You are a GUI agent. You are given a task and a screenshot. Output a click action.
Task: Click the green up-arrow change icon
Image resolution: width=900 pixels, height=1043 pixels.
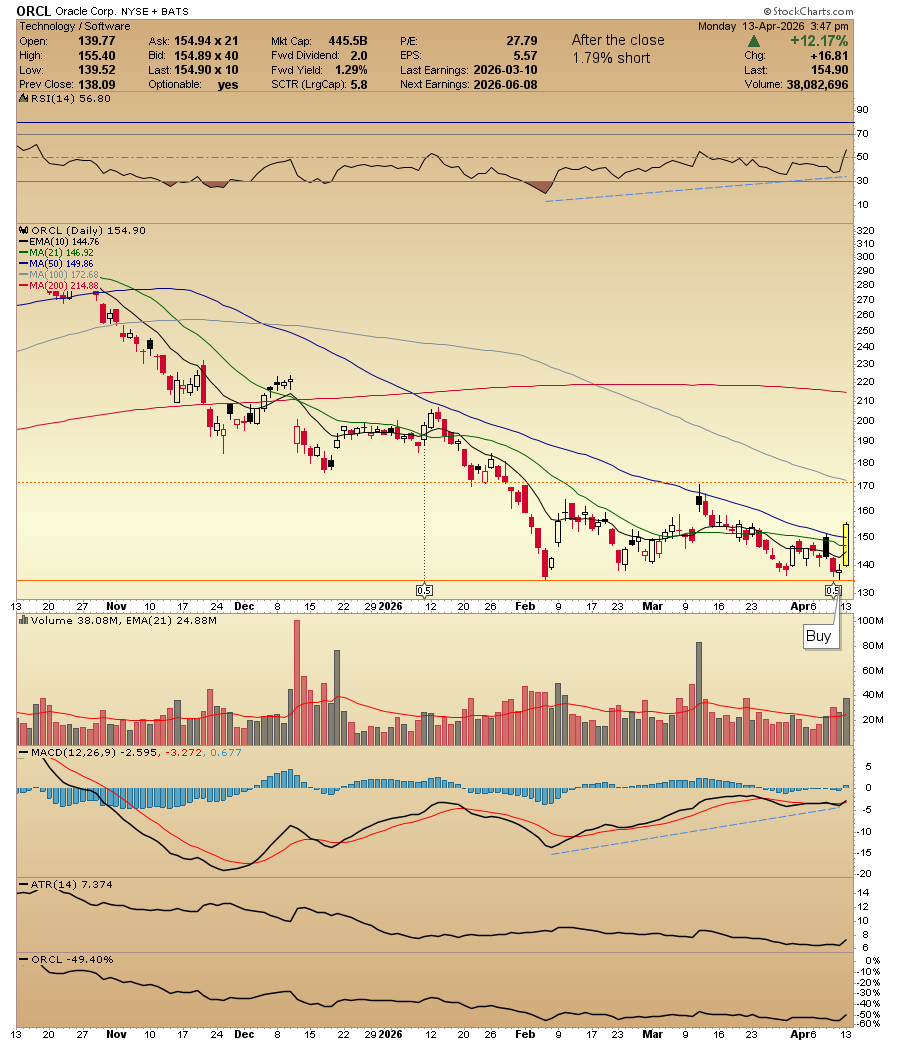[x=754, y=41]
